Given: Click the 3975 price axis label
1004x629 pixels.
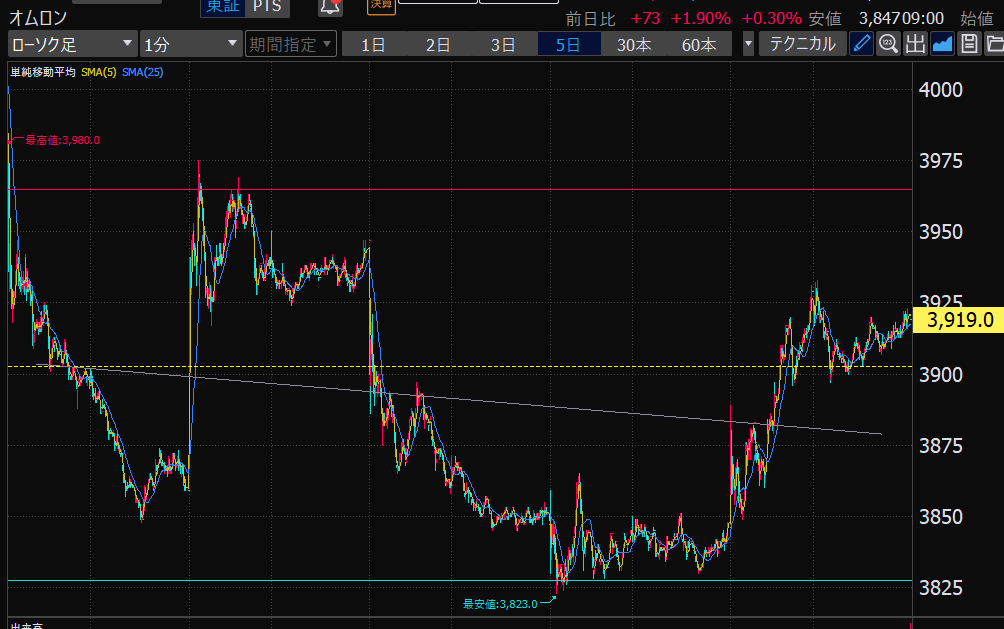Looking at the screenshot, I should [x=941, y=161].
